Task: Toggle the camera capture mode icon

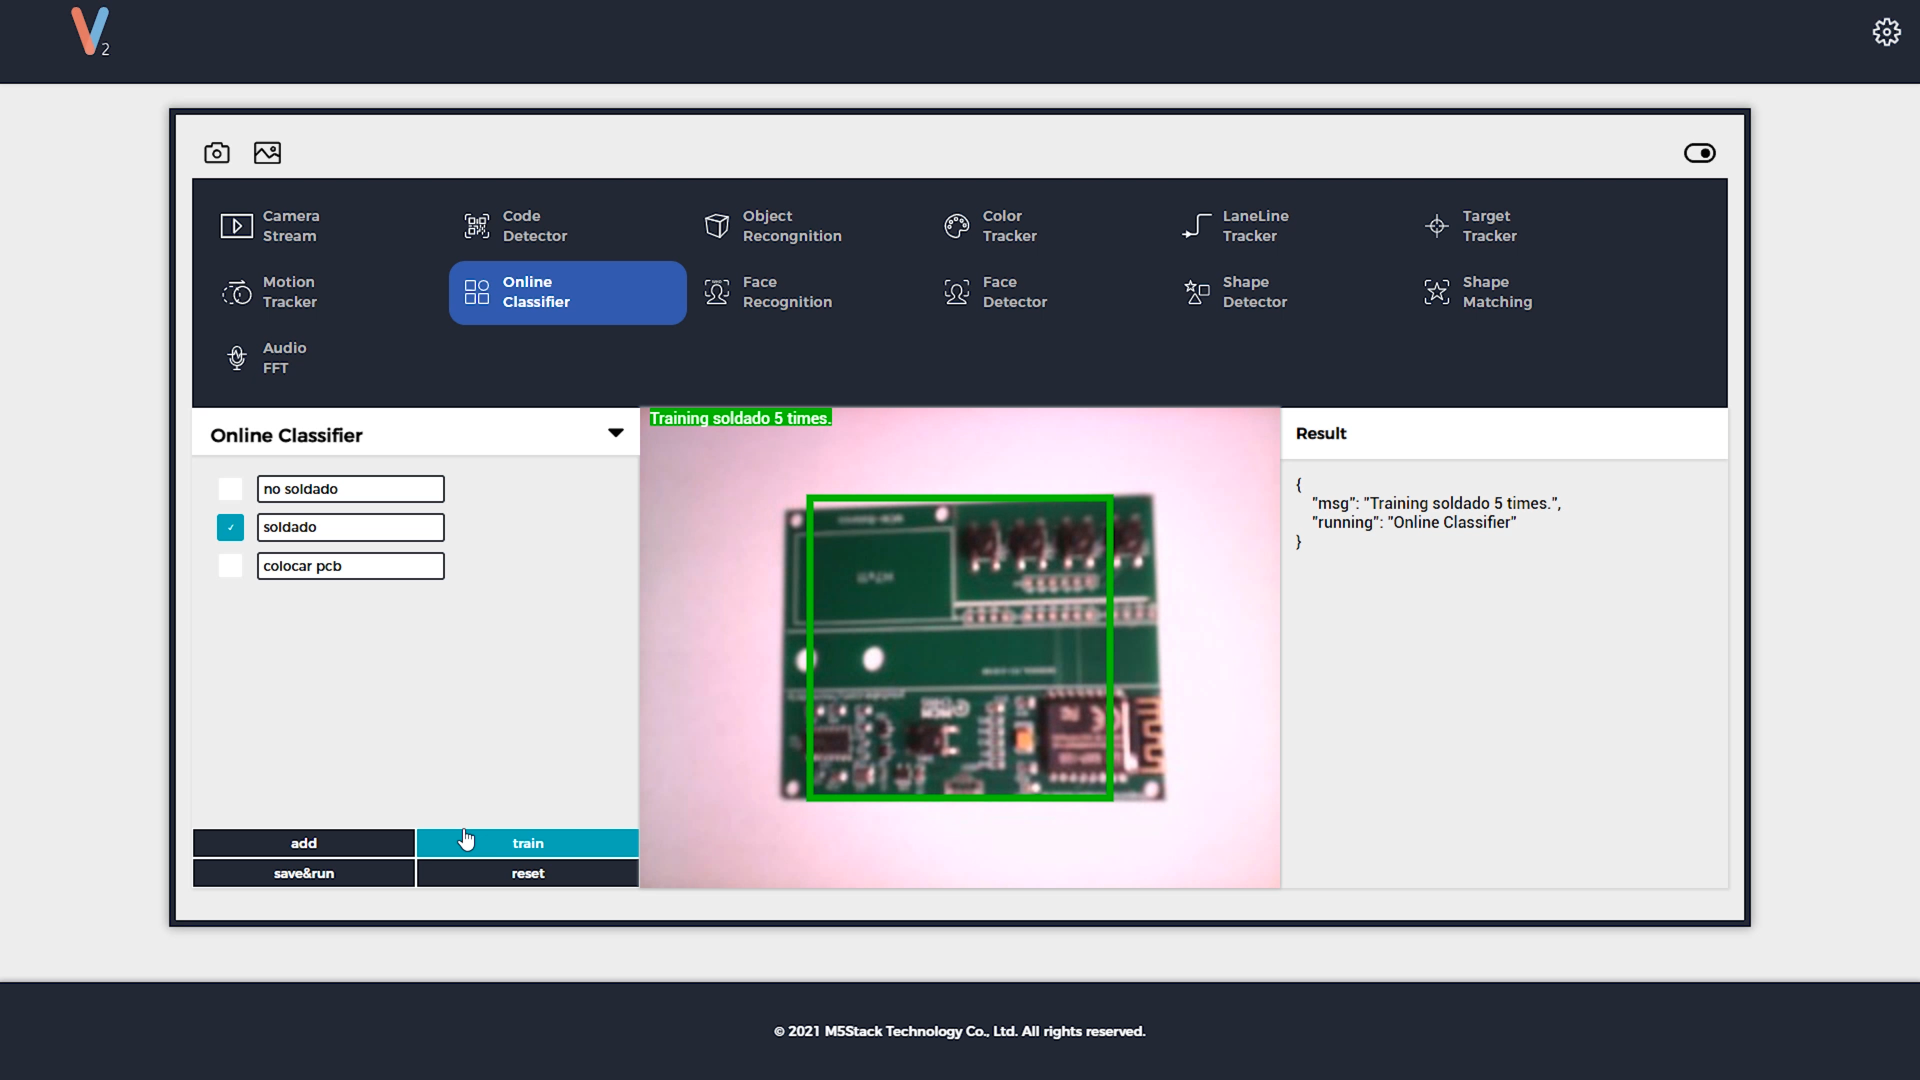Action: (216, 153)
